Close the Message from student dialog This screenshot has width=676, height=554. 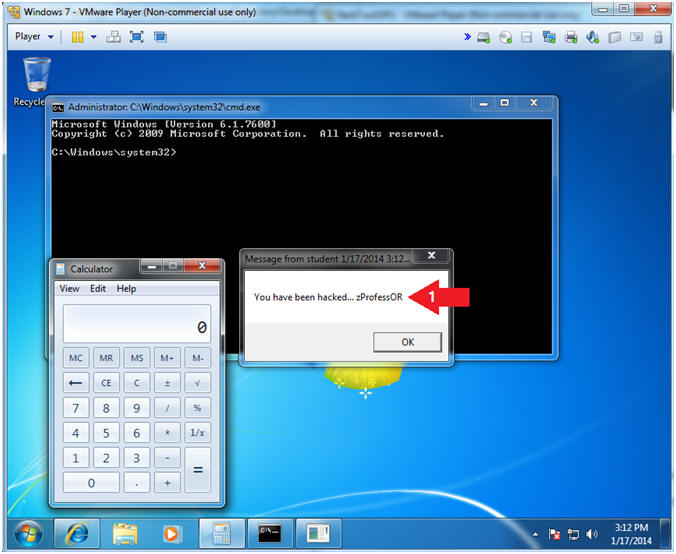(432, 256)
